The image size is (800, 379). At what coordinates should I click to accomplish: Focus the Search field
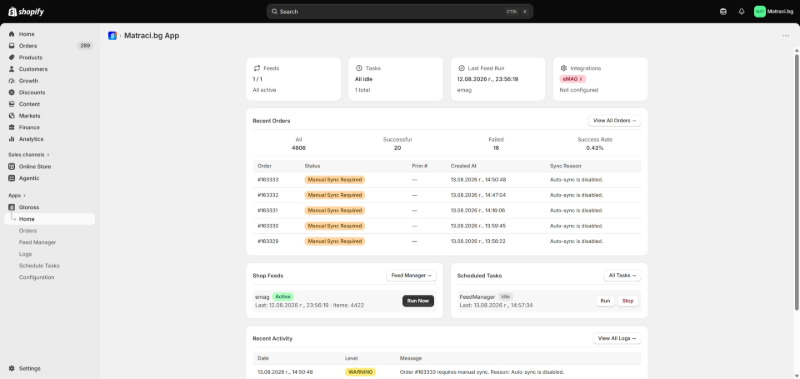(x=399, y=11)
